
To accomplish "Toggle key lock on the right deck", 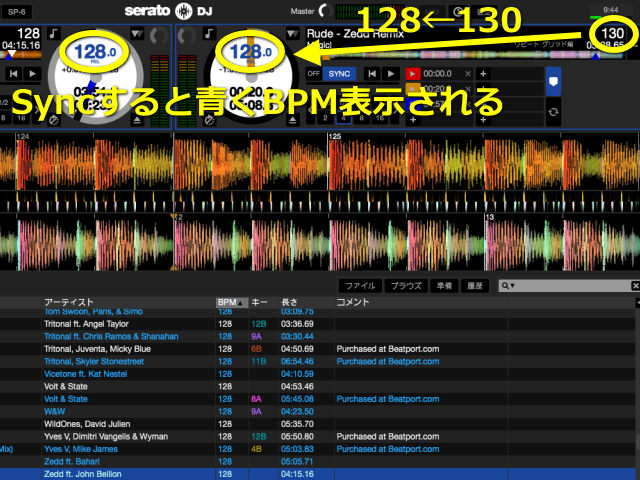I will click(209, 33).
